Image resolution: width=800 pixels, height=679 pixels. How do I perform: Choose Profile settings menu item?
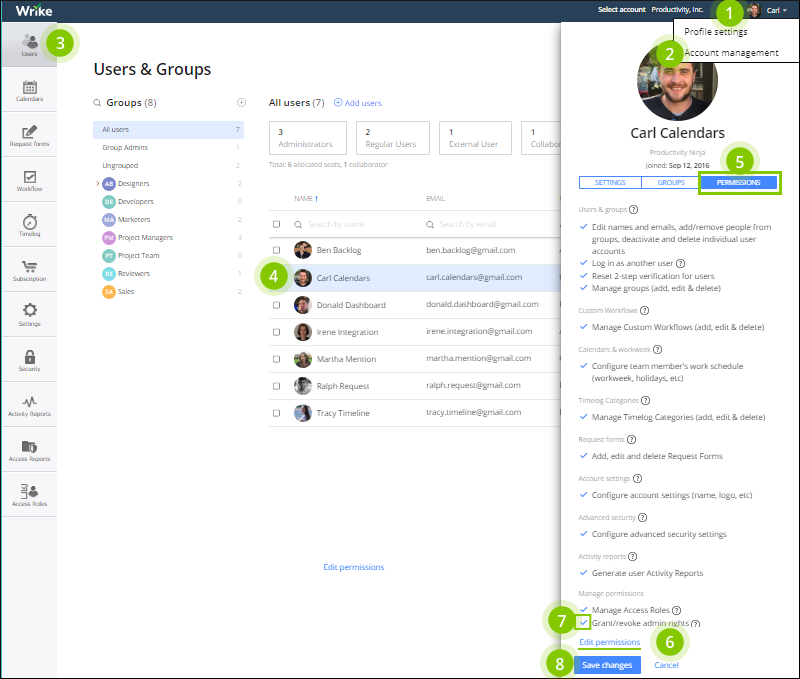716,32
